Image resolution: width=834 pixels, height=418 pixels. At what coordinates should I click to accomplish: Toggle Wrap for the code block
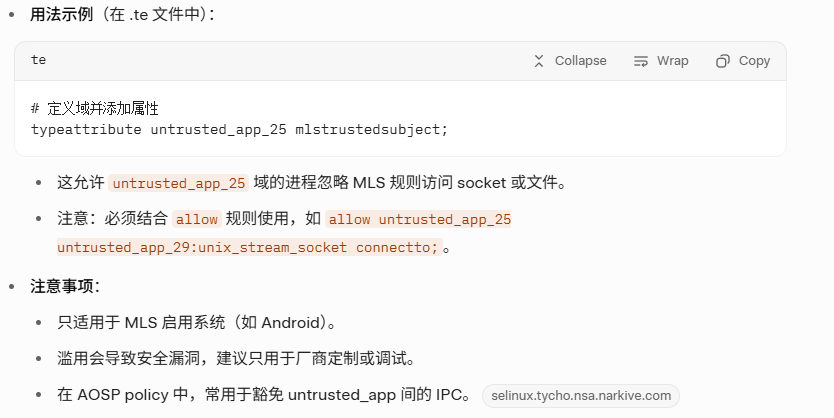click(661, 61)
